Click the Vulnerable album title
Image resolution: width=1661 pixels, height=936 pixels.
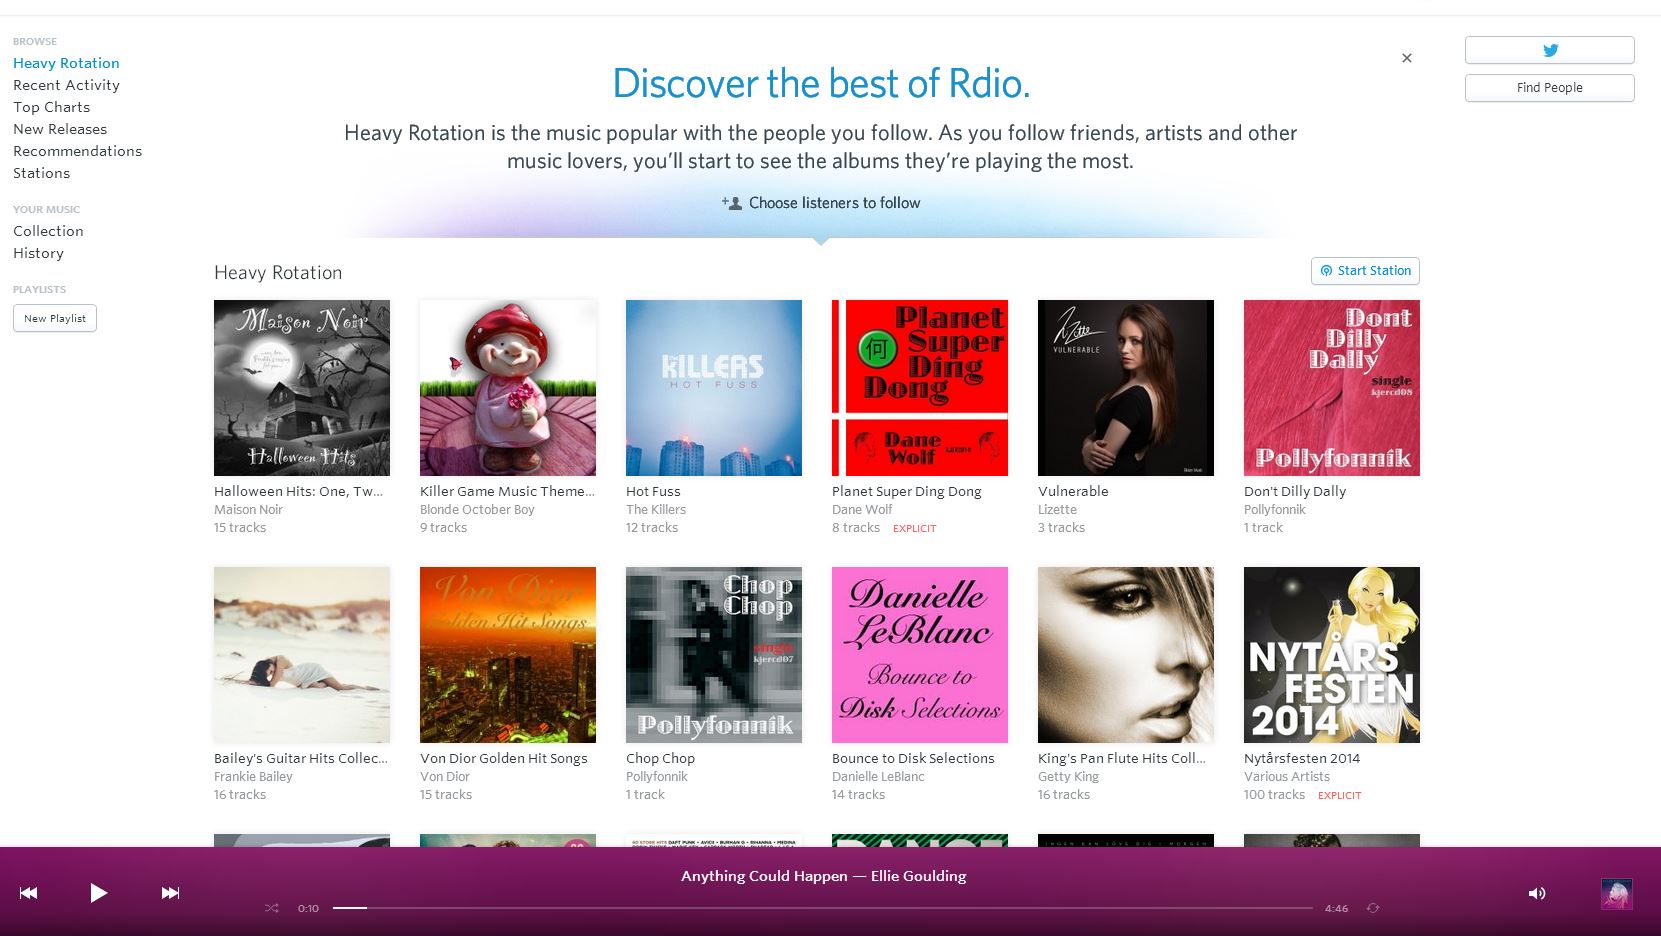point(1073,491)
